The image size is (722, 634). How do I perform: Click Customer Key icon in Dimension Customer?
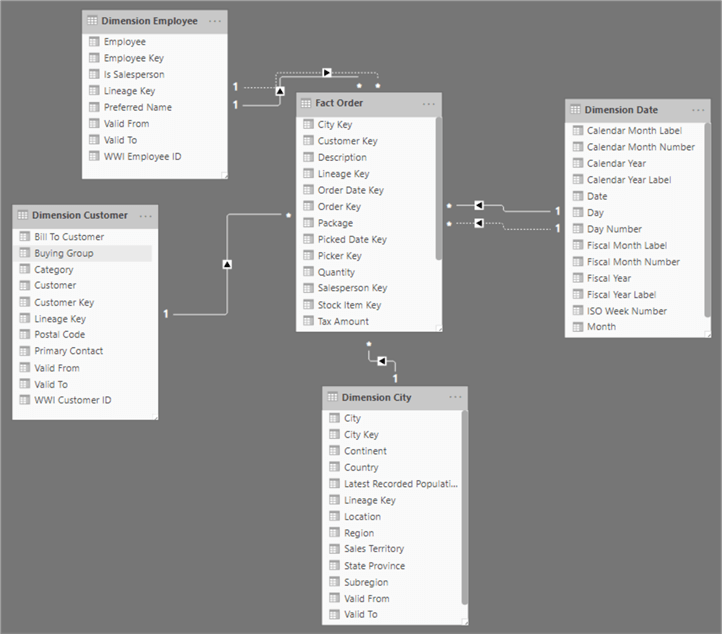24,302
